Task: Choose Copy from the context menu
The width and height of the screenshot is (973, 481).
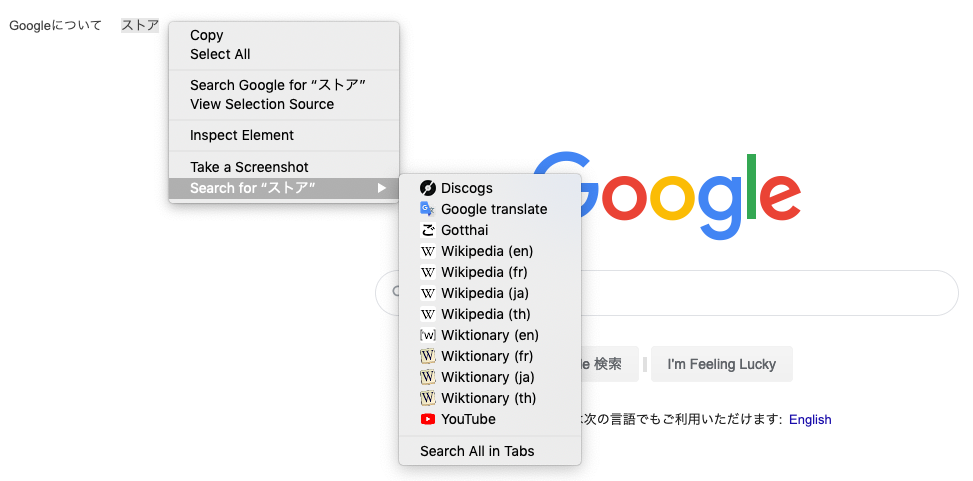Action: click(x=207, y=35)
